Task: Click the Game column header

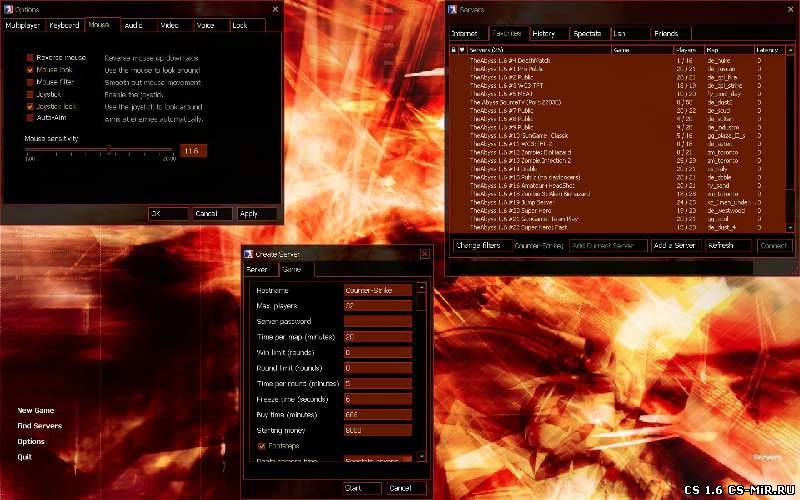Action: coord(642,50)
